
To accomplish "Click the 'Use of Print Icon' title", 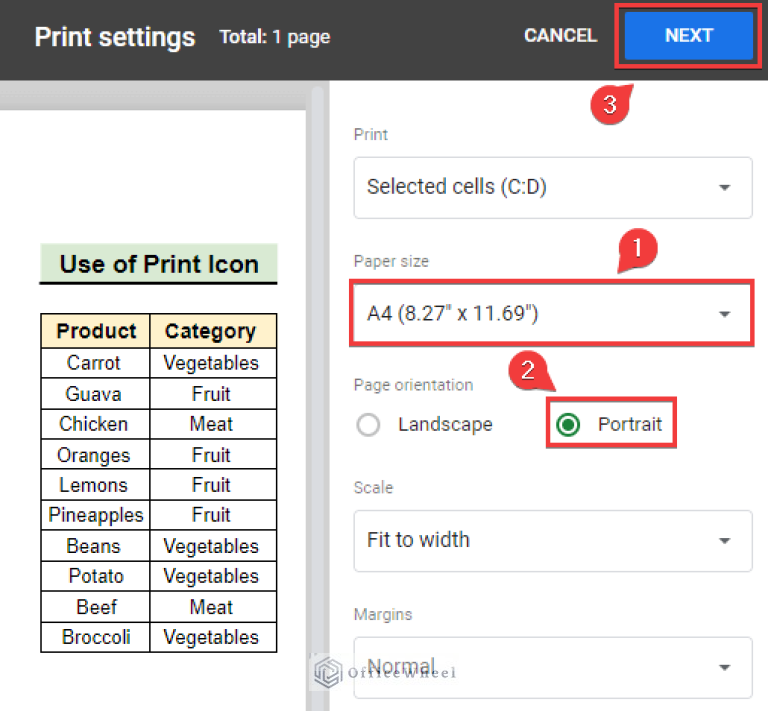I will tap(158, 265).
